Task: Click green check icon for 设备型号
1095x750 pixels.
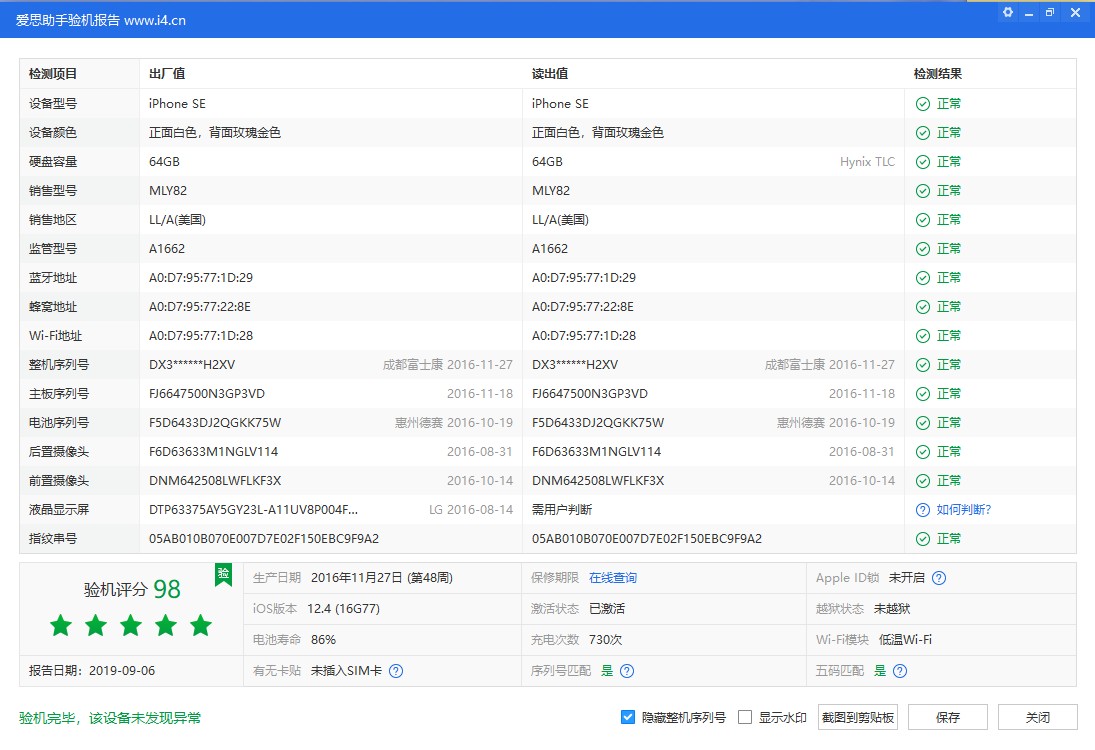Action: click(922, 104)
